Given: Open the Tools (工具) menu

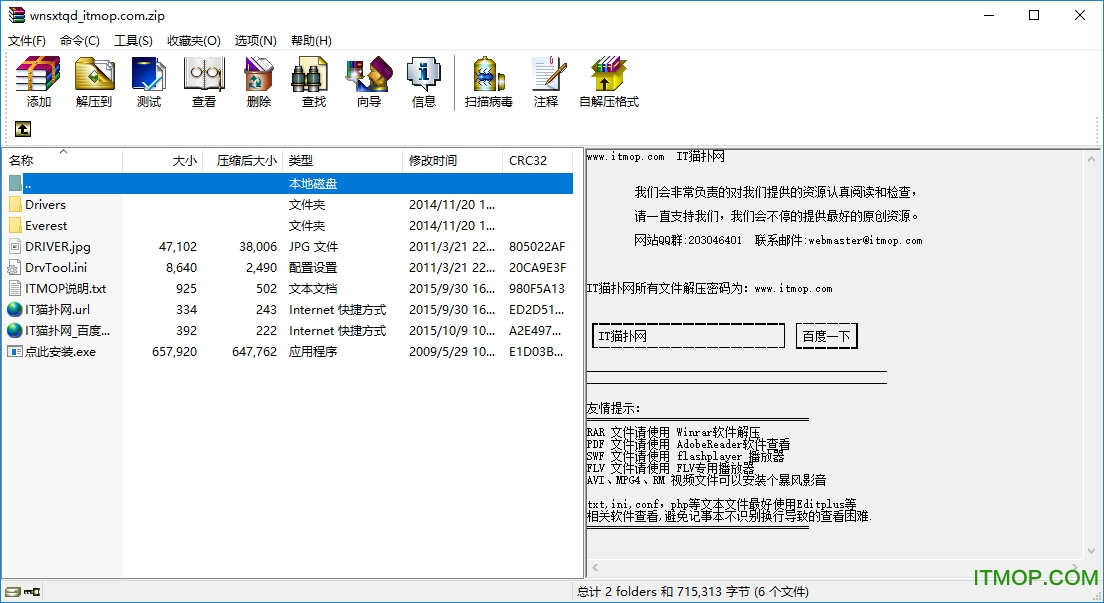Looking at the screenshot, I should [x=133, y=41].
